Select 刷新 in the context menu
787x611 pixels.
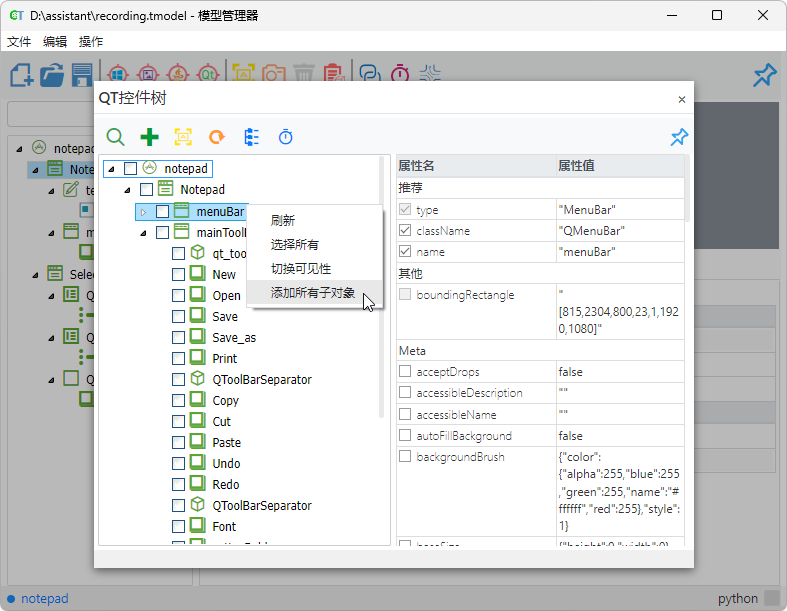pyautogui.click(x=283, y=221)
